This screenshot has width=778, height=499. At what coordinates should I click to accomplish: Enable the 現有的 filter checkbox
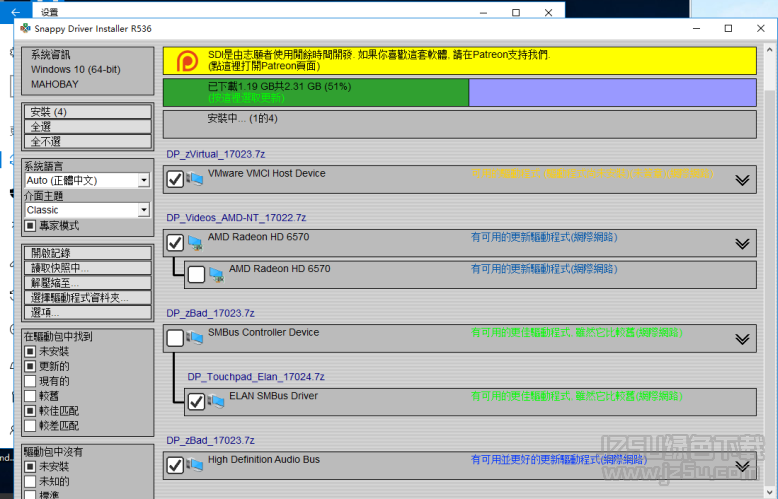tap(30, 381)
